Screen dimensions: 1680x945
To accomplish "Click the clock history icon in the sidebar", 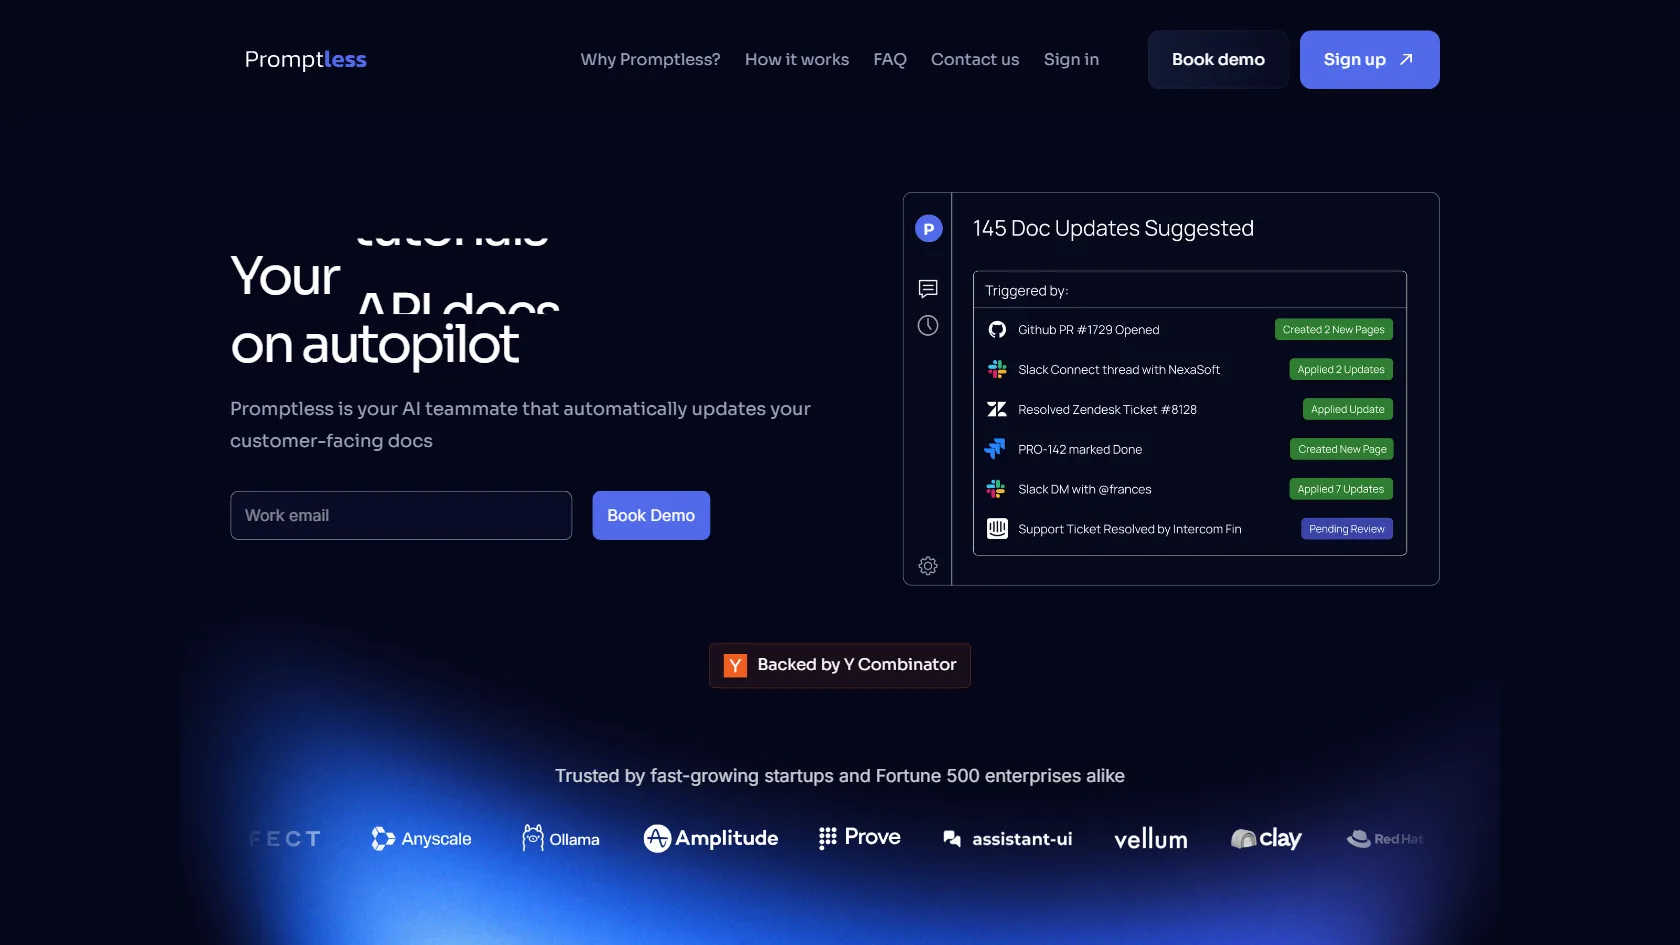I will coord(927,326).
